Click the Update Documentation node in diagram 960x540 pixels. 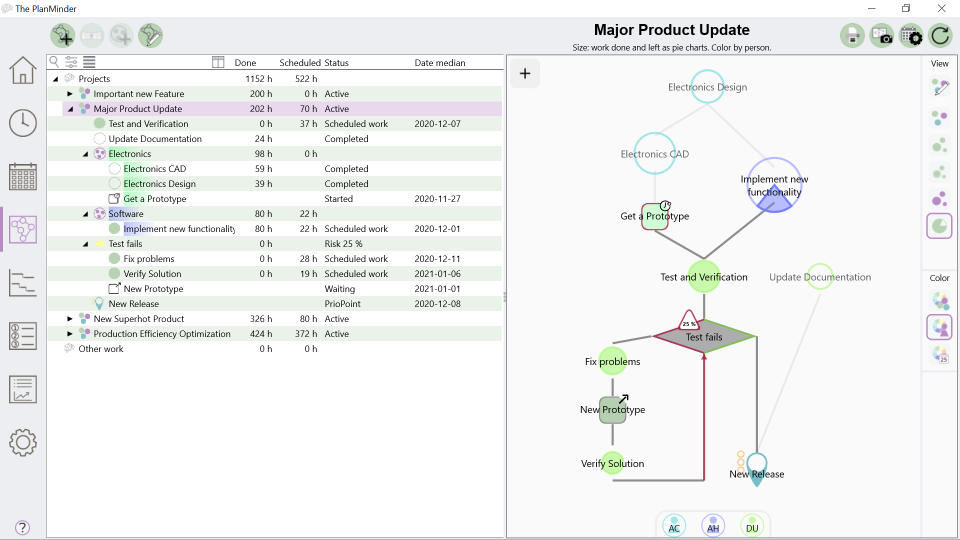coord(820,277)
